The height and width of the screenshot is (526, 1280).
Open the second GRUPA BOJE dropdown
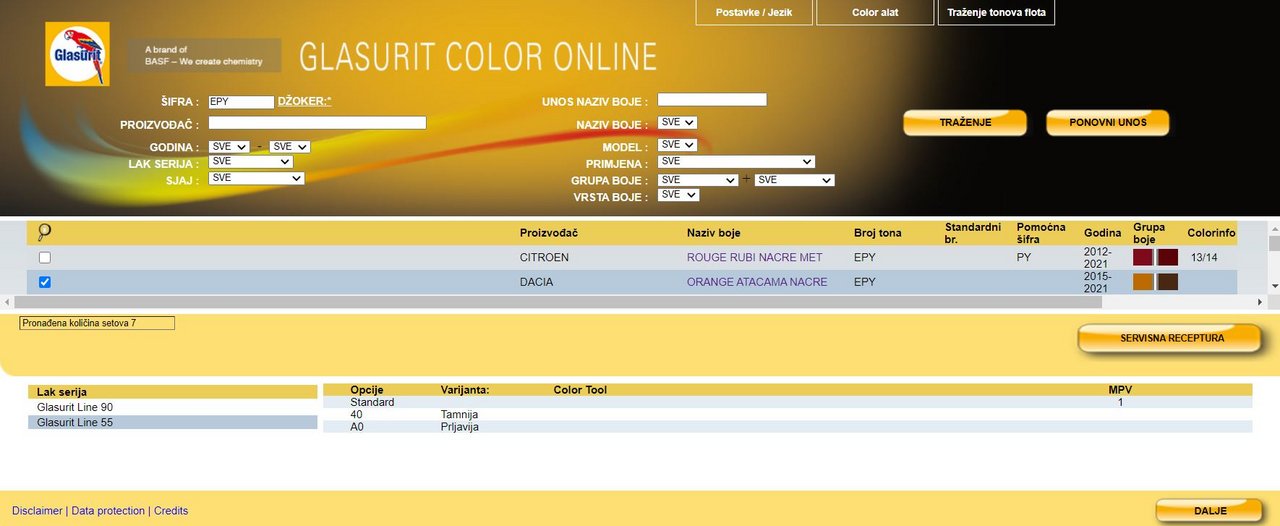tap(794, 180)
